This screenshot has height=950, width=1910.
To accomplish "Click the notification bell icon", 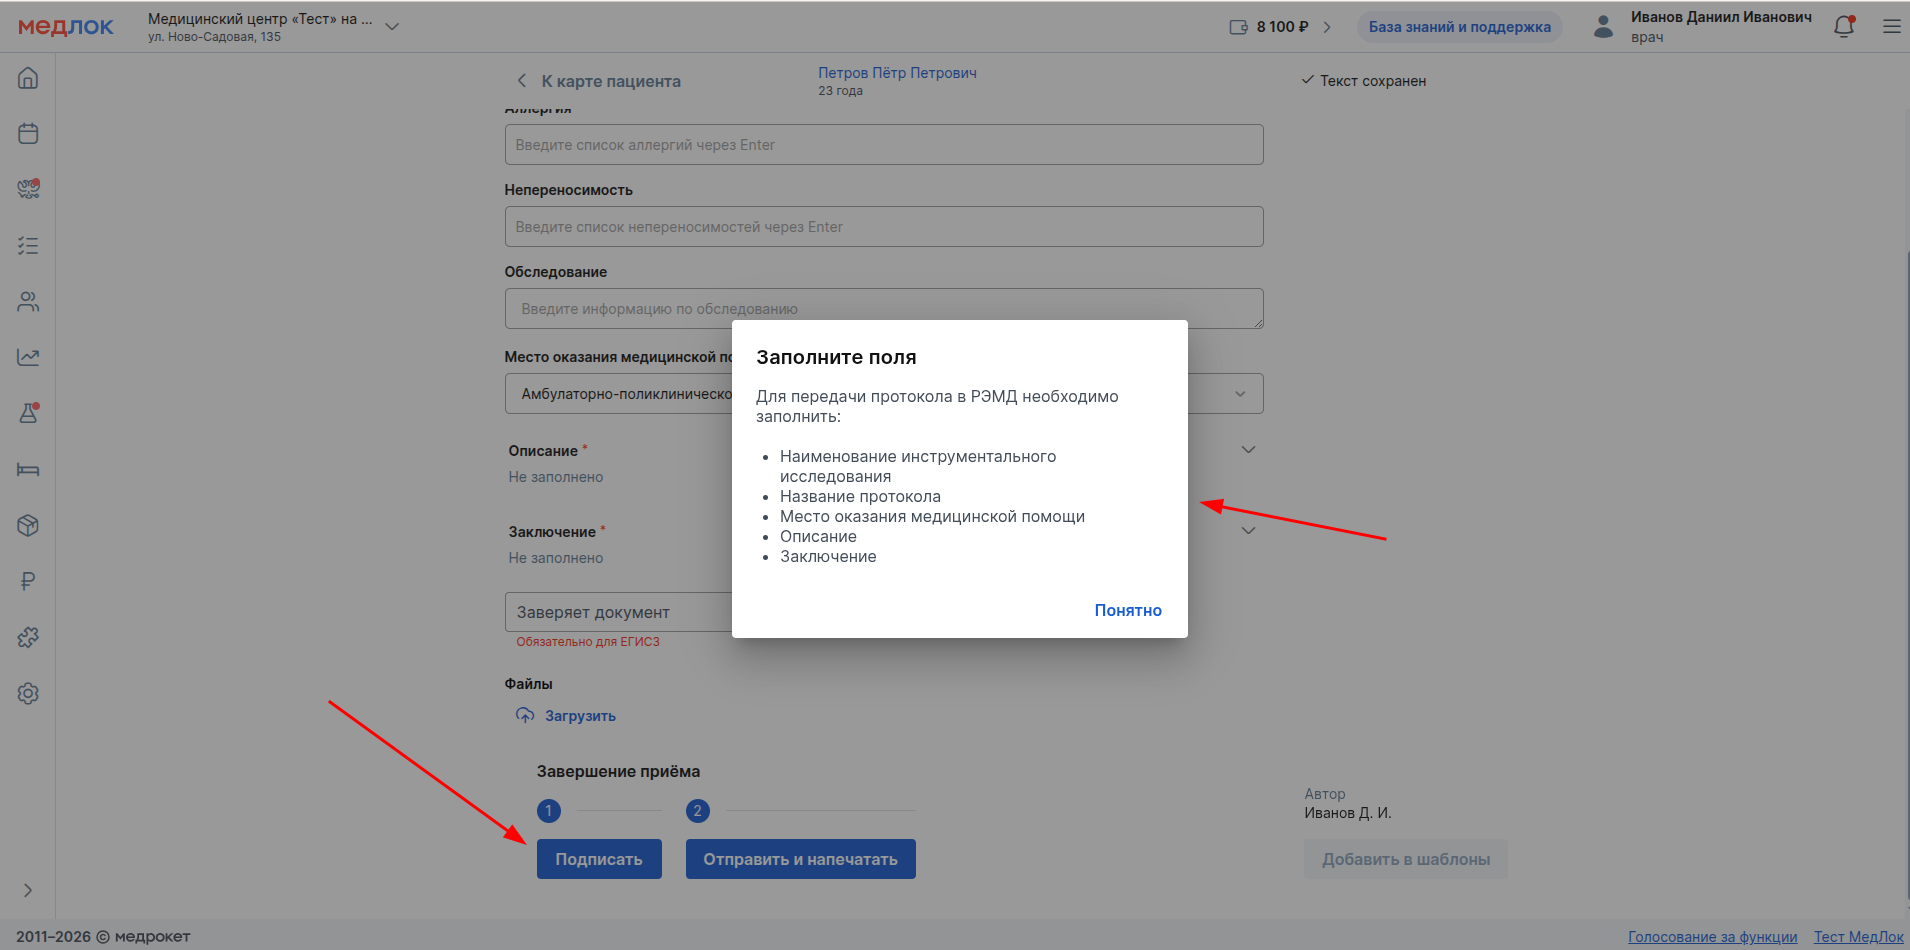I will click(x=1844, y=27).
